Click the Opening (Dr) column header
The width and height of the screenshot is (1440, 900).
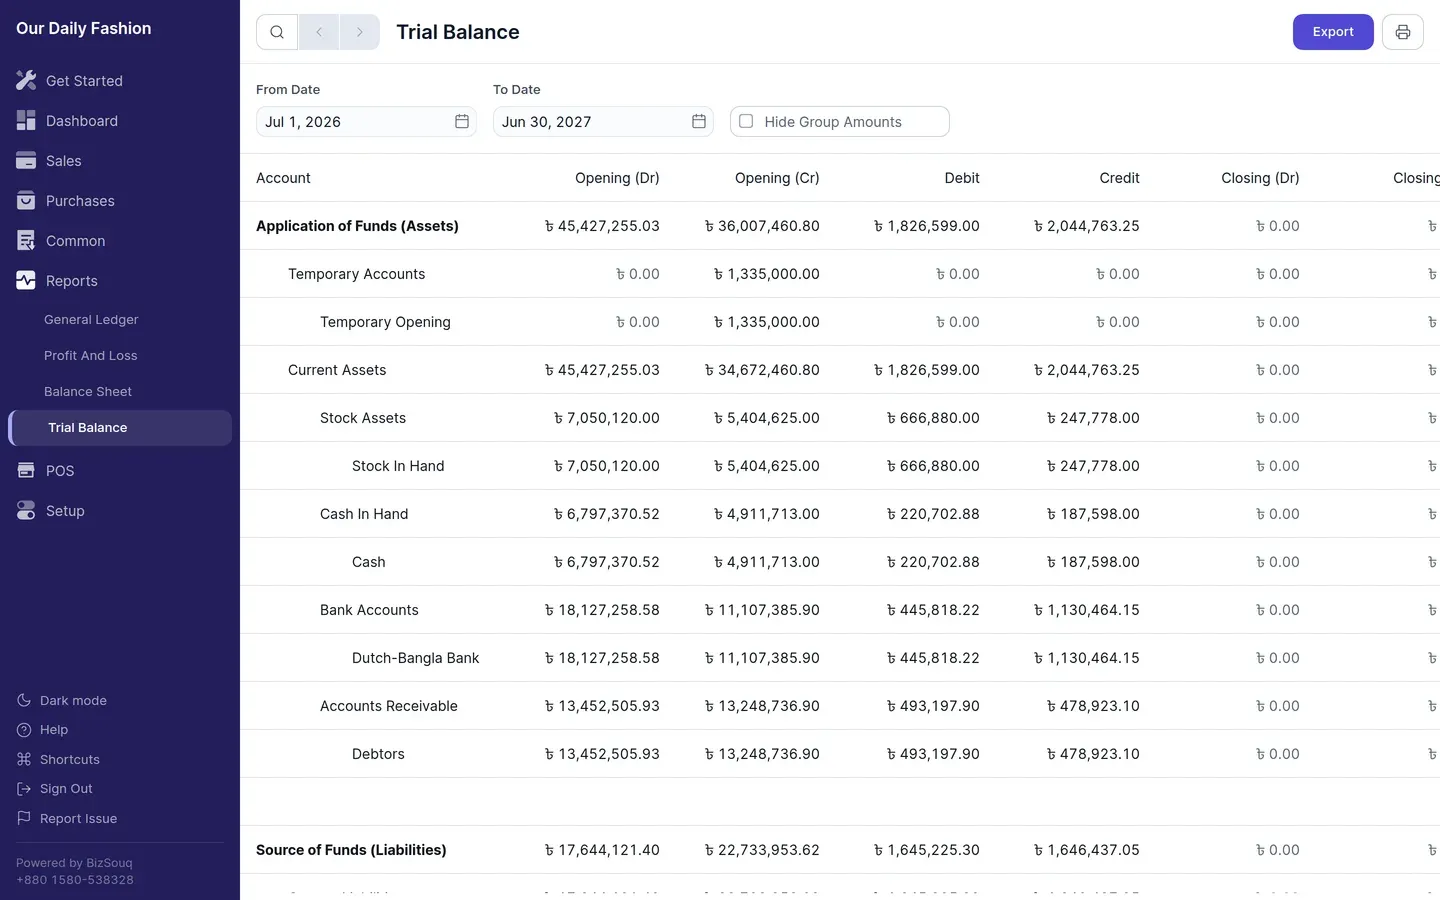point(617,178)
